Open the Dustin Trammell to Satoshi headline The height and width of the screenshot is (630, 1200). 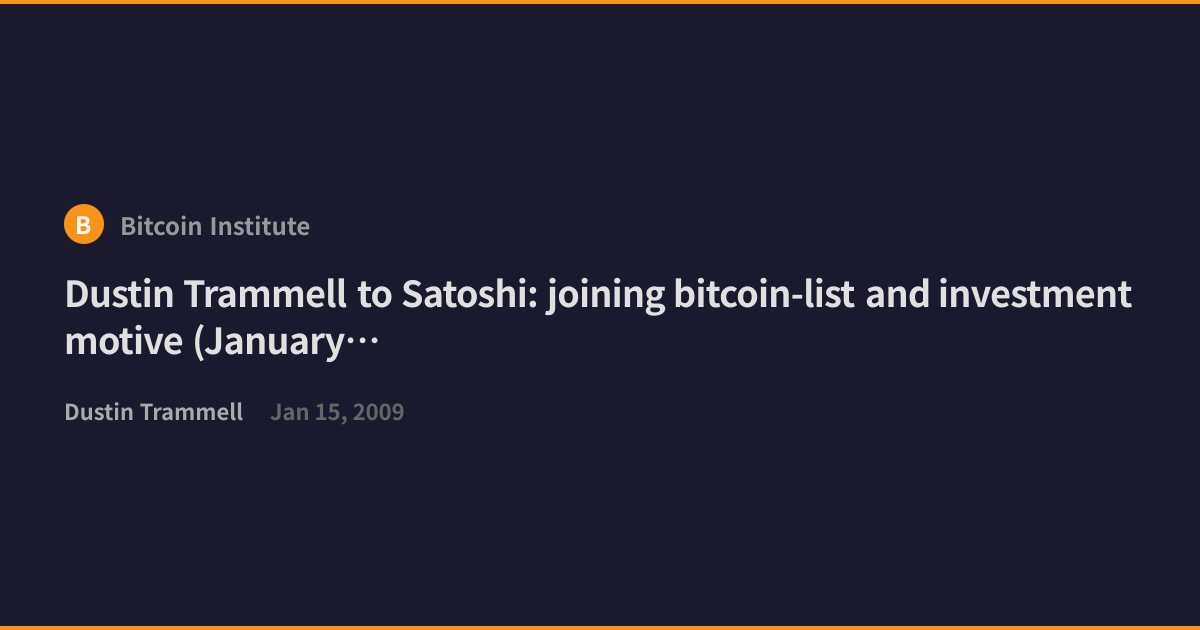click(598, 318)
